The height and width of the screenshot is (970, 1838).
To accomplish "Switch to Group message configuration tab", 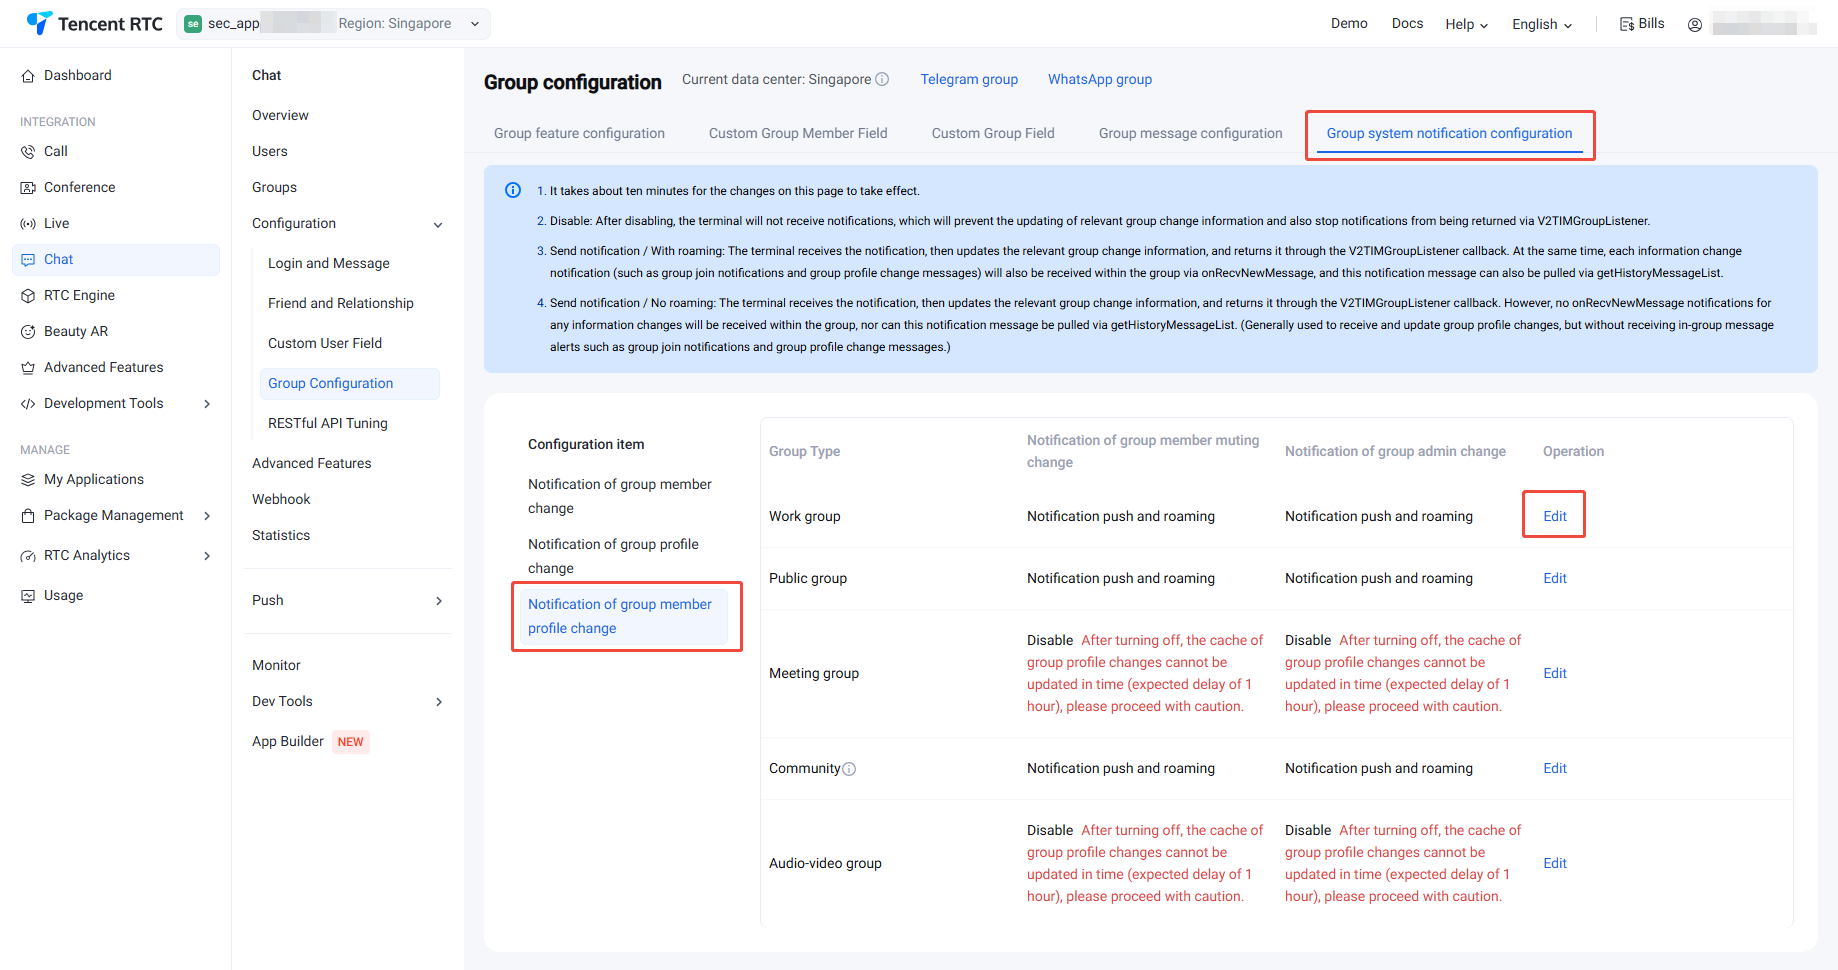I will pos(1190,133).
